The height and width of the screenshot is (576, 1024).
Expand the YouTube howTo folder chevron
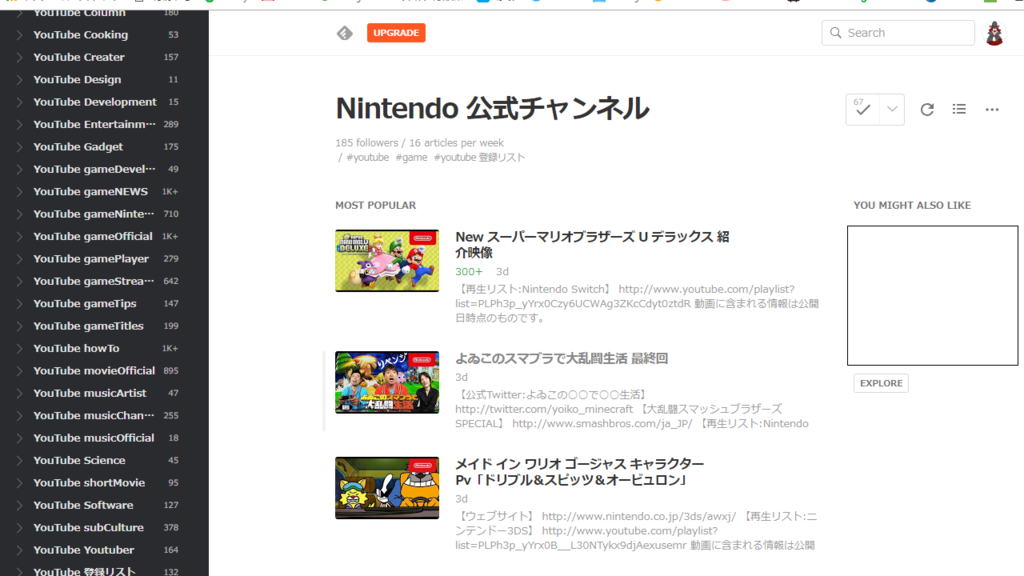coord(19,349)
